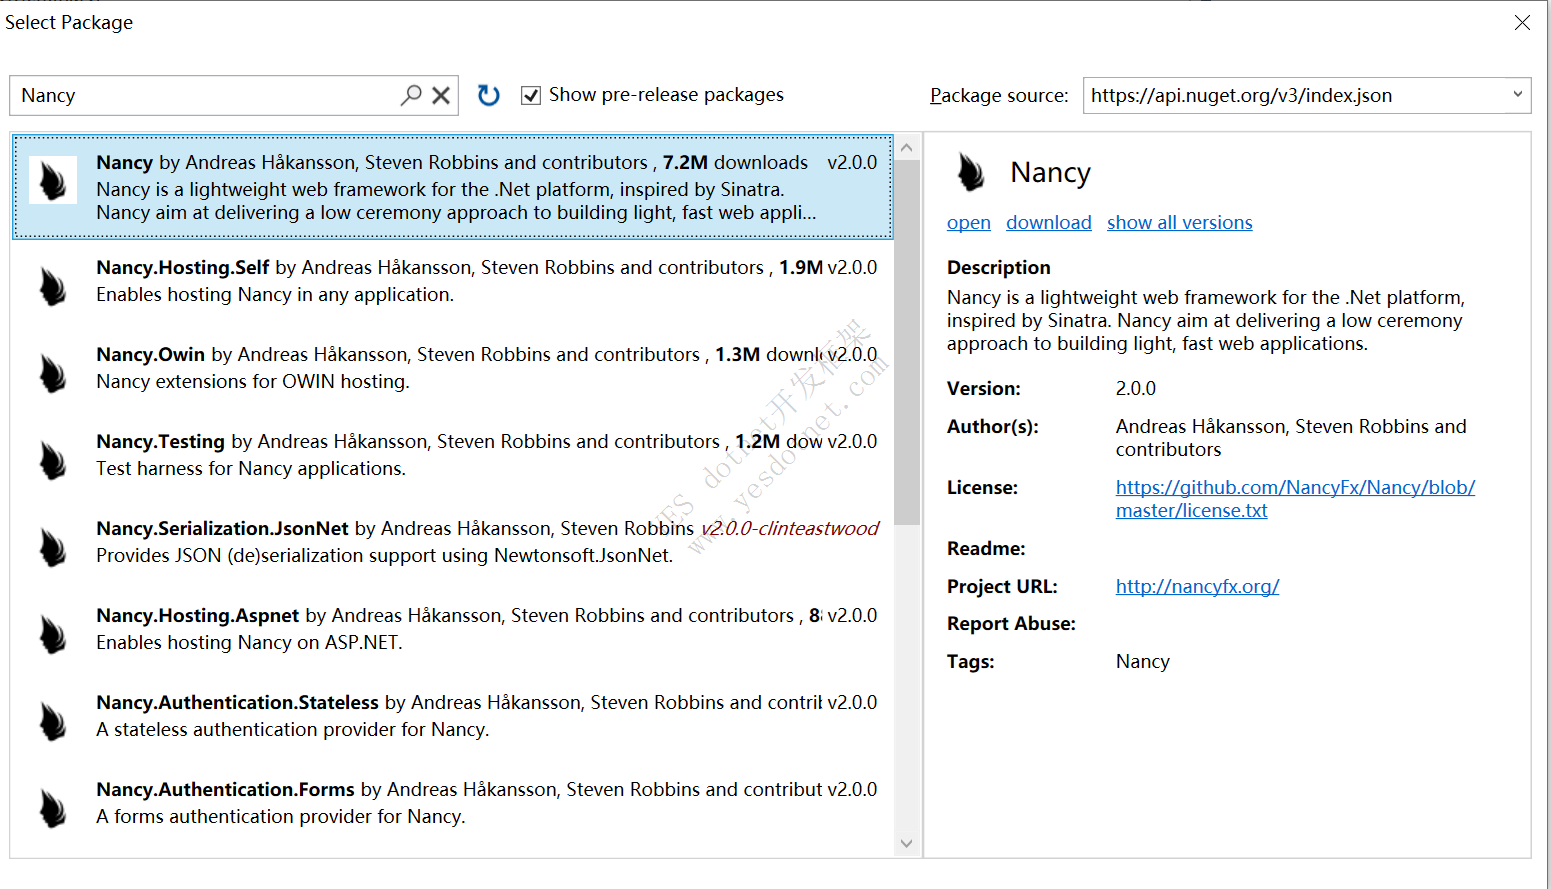The image size is (1551, 889).
Task: Click the Nancy.Testing package icon
Action: pyautogui.click(x=52, y=459)
